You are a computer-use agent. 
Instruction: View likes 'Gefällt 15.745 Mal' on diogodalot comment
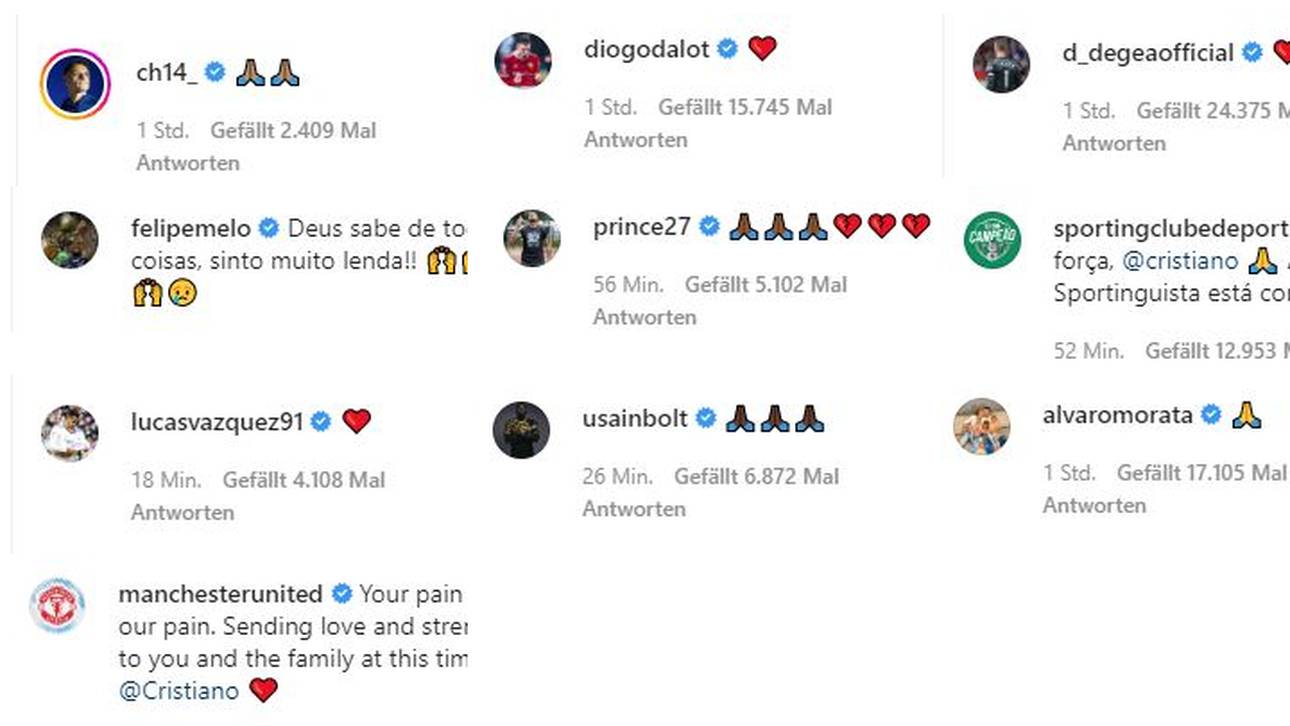(x=745, y=107)
